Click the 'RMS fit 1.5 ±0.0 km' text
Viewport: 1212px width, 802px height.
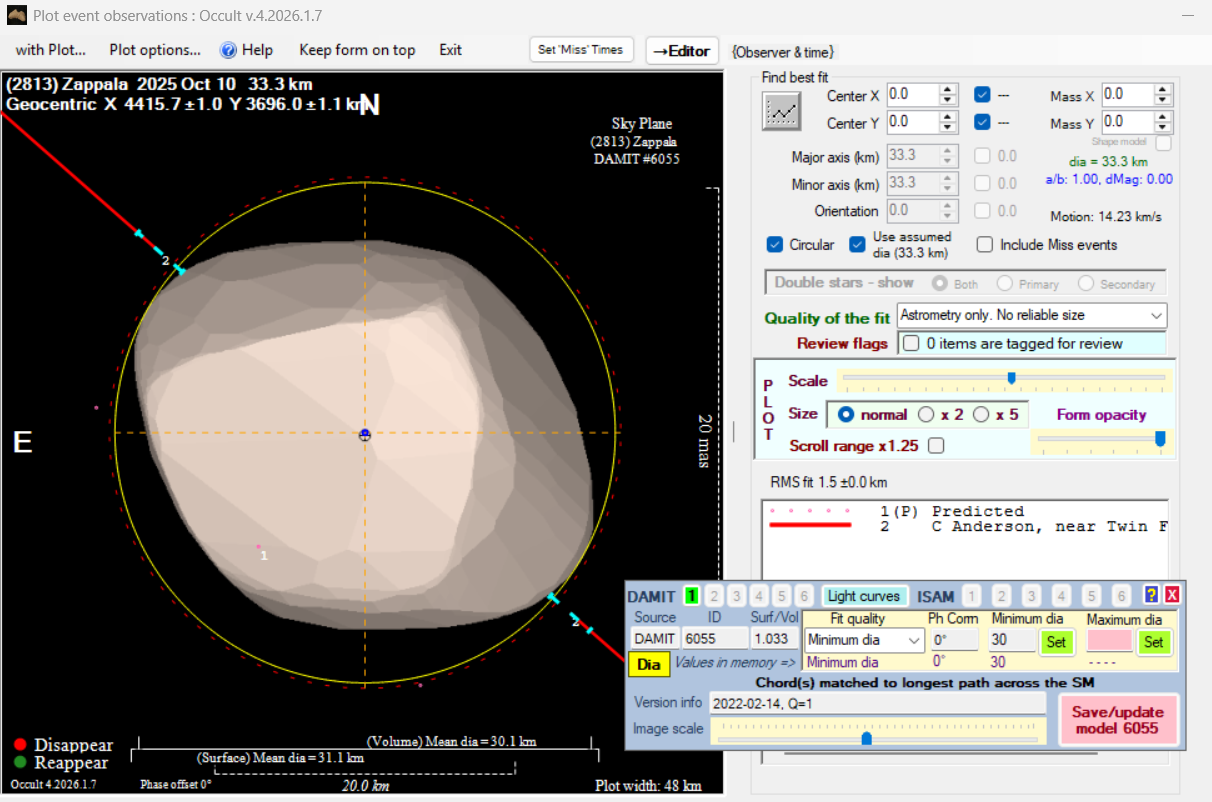point(829,482)
